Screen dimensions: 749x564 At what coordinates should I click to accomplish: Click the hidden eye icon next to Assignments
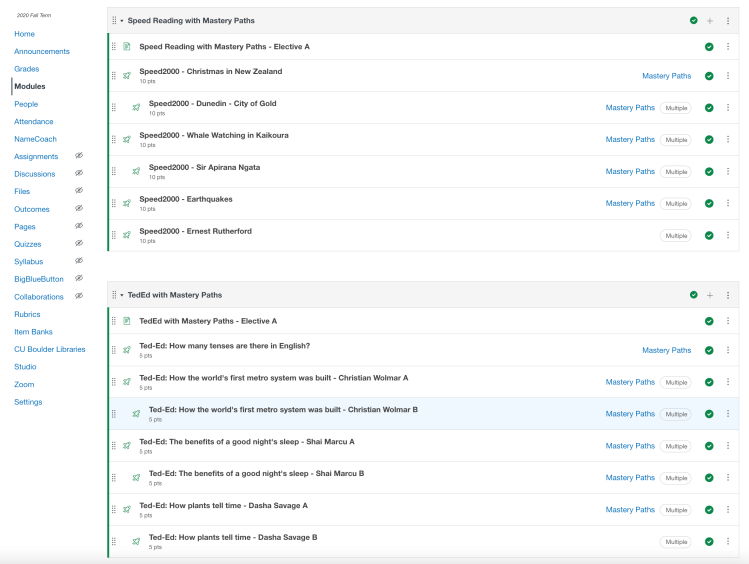(x=79, y=156)
